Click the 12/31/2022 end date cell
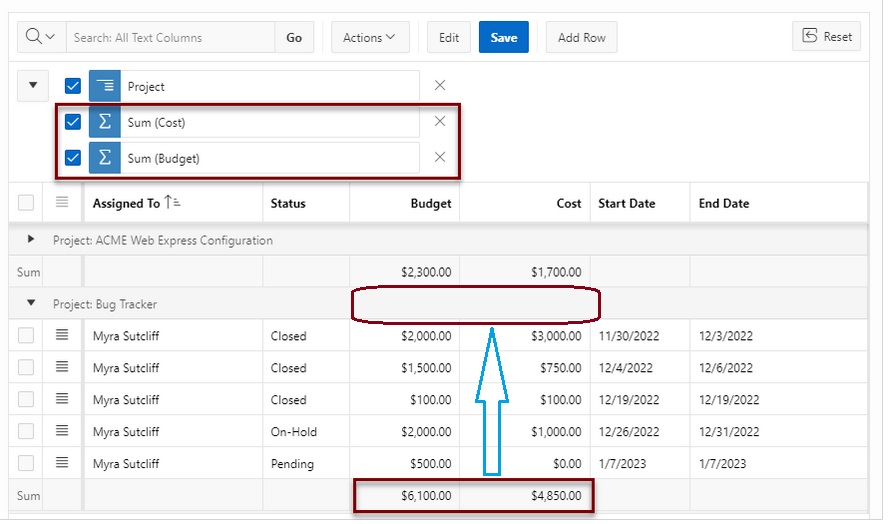 (779, 431)
